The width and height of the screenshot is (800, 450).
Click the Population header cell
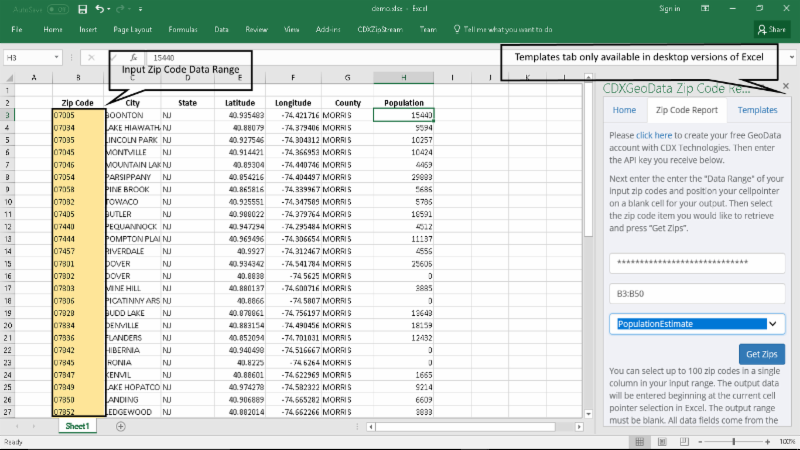pyautogui.click(x=404, y=103)
